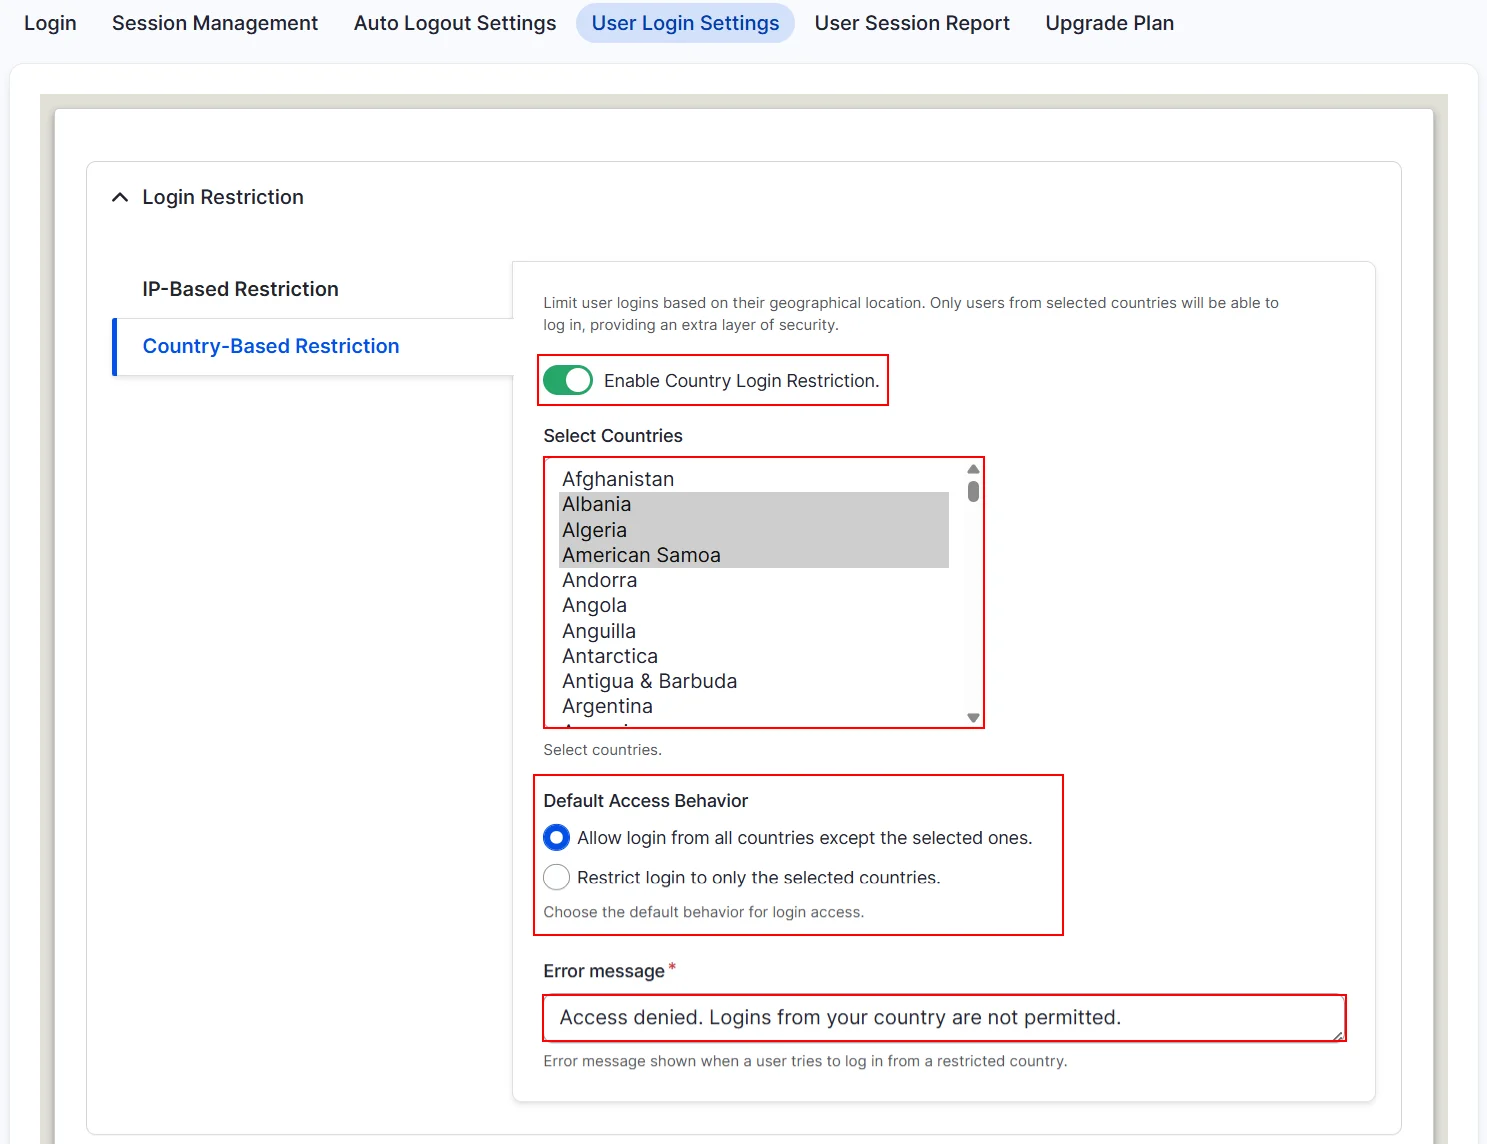Screen dimensions: 1487x1144
Task: Select the User Login Settings tab
Action: coord(685,23)
